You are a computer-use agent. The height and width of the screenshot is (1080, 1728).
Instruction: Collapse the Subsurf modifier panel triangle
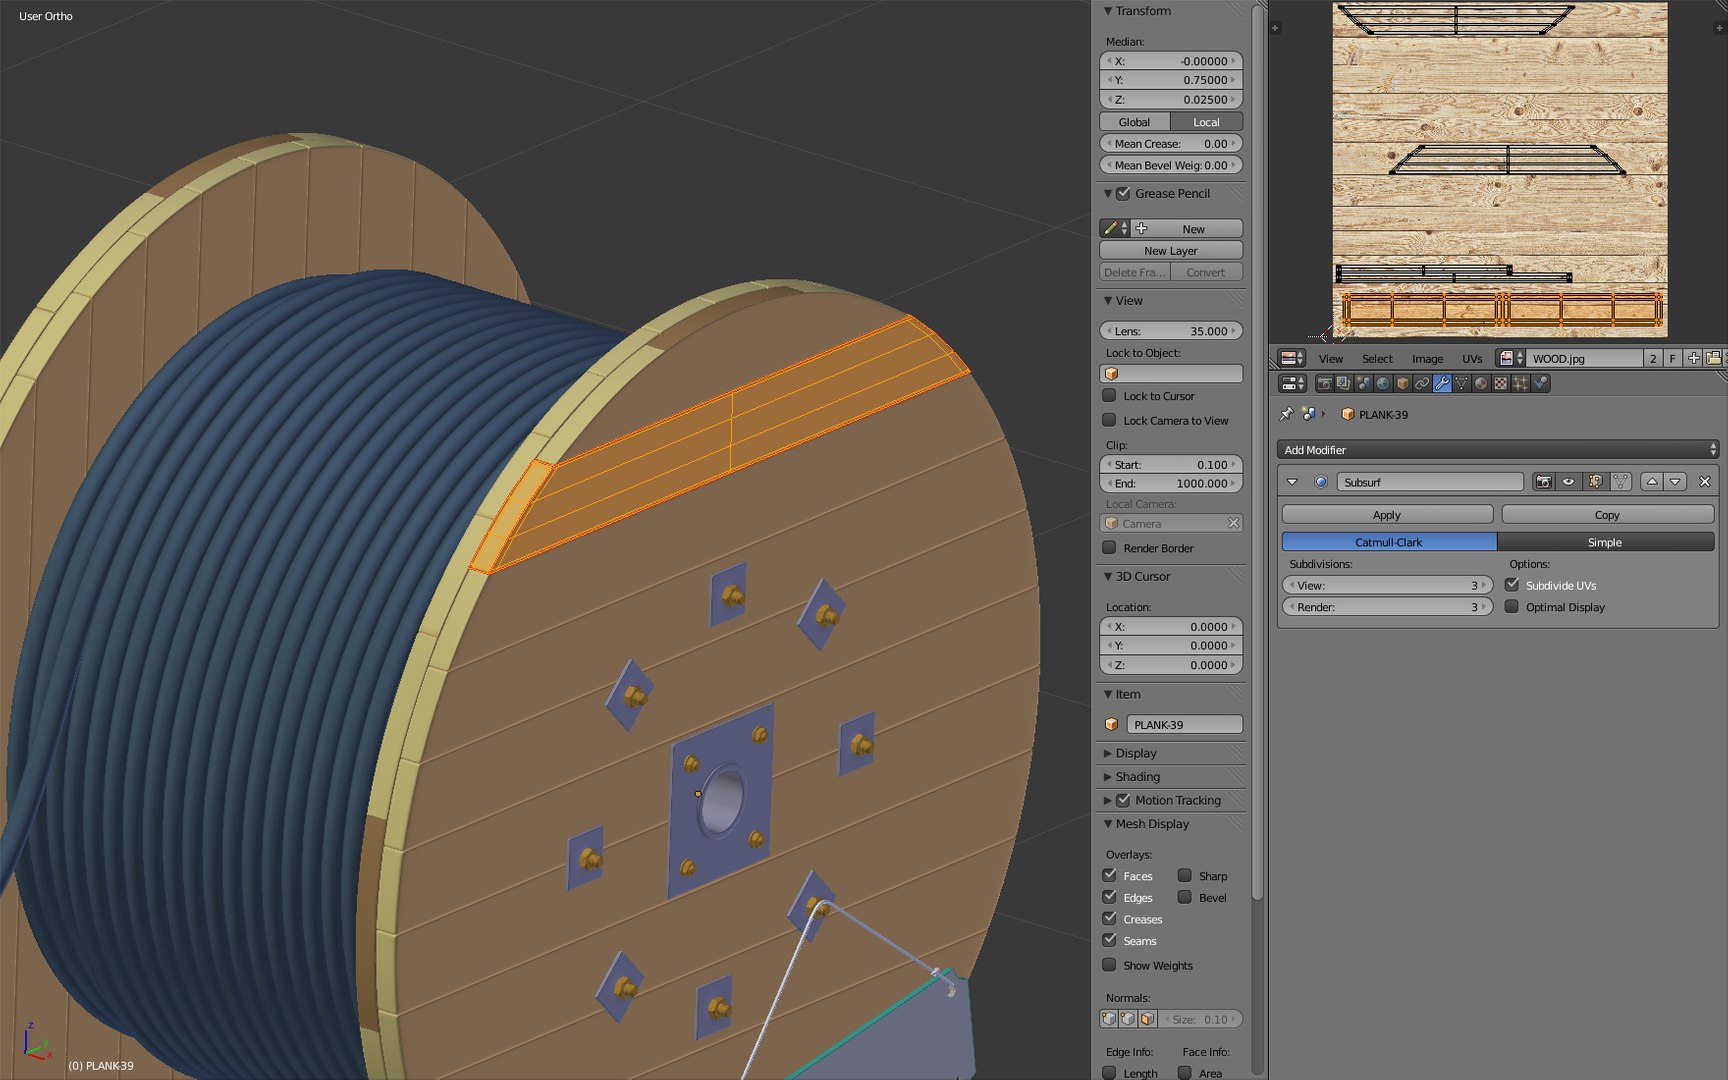(1292, 482)
